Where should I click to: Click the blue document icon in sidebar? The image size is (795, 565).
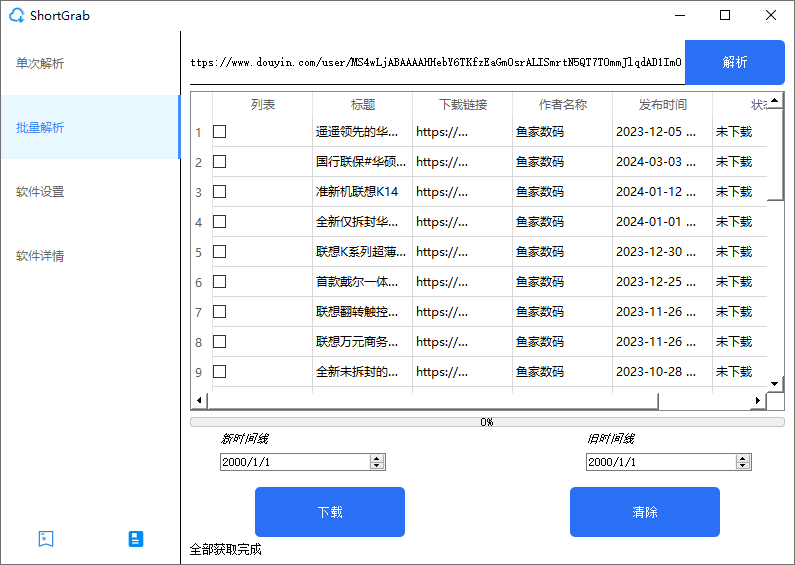[136, 538]
